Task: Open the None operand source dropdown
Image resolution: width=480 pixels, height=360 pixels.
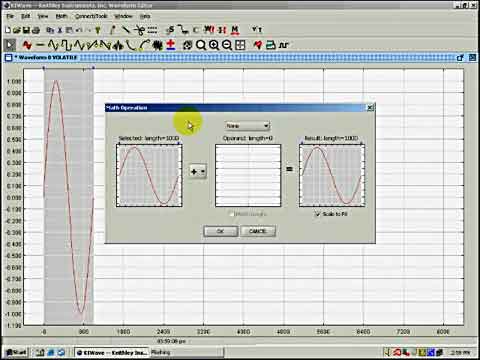Action: click(x=247, y=126)
